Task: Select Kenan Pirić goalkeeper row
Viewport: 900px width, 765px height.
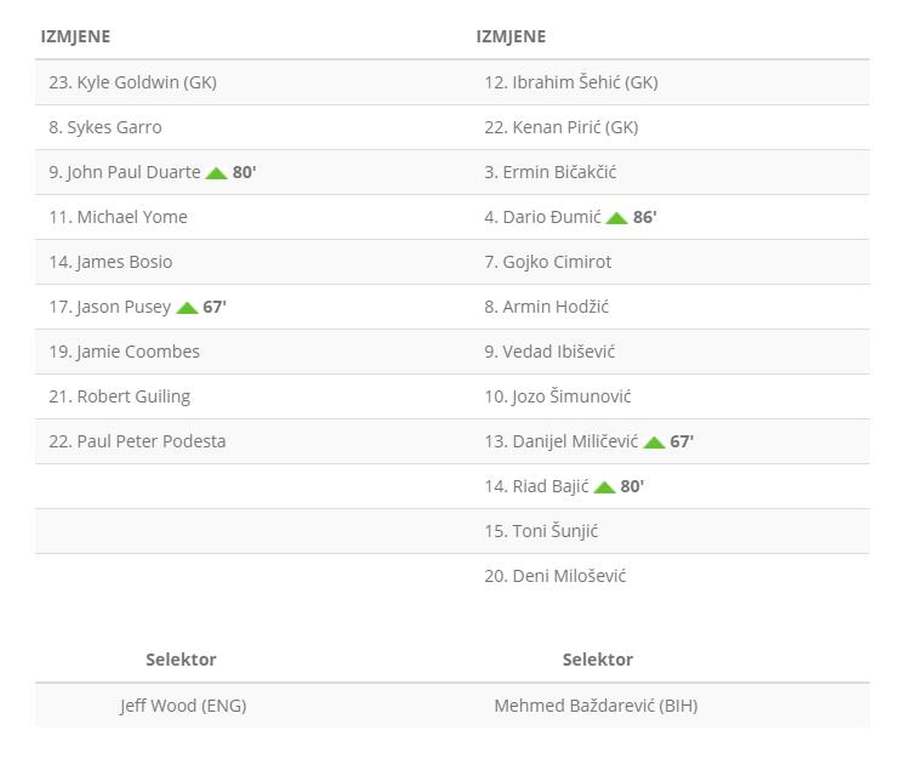Action: (x=561, y=127)
